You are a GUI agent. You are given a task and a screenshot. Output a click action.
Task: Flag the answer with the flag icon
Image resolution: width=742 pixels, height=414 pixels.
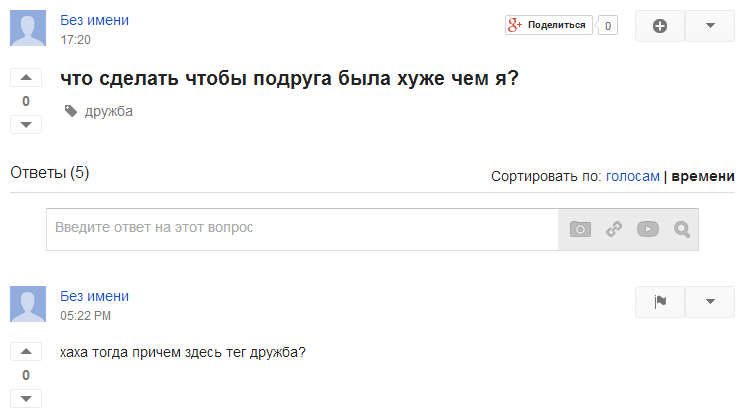click(660, 301)
